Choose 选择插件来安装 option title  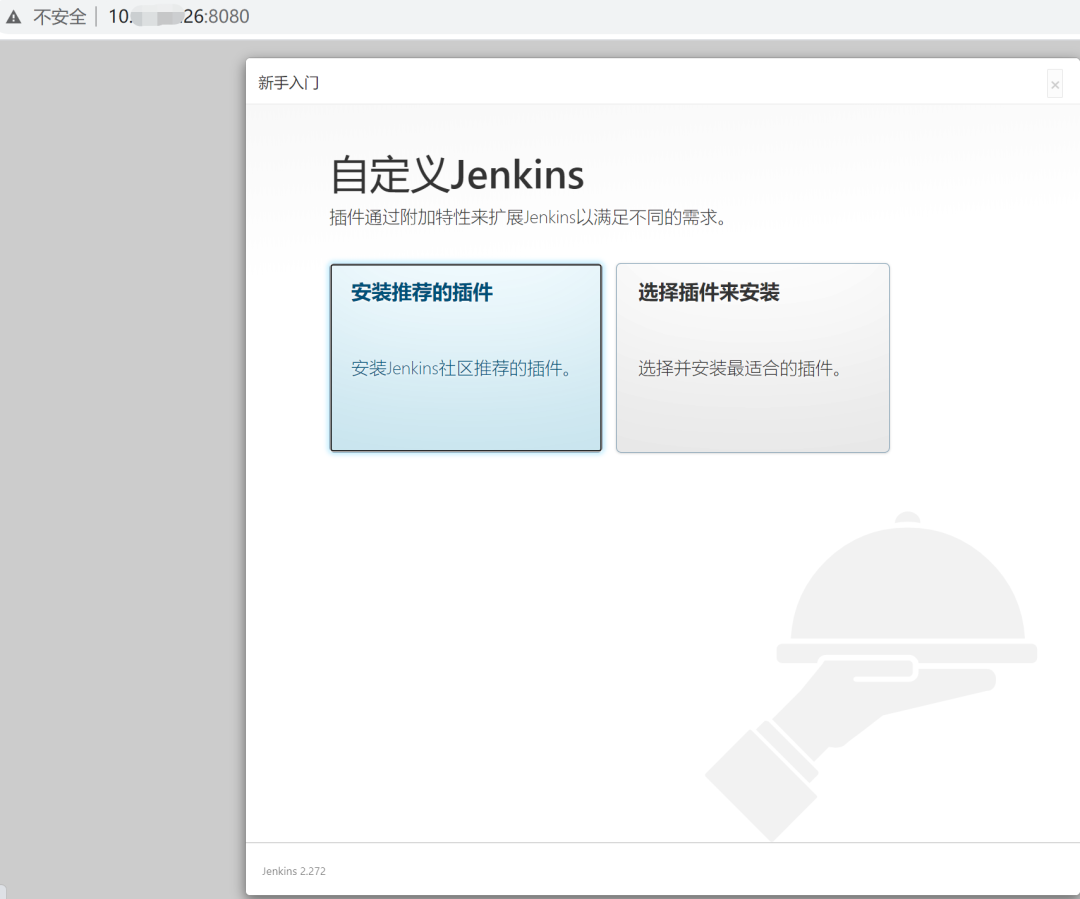pyautogui.click(x=709, y=293)
